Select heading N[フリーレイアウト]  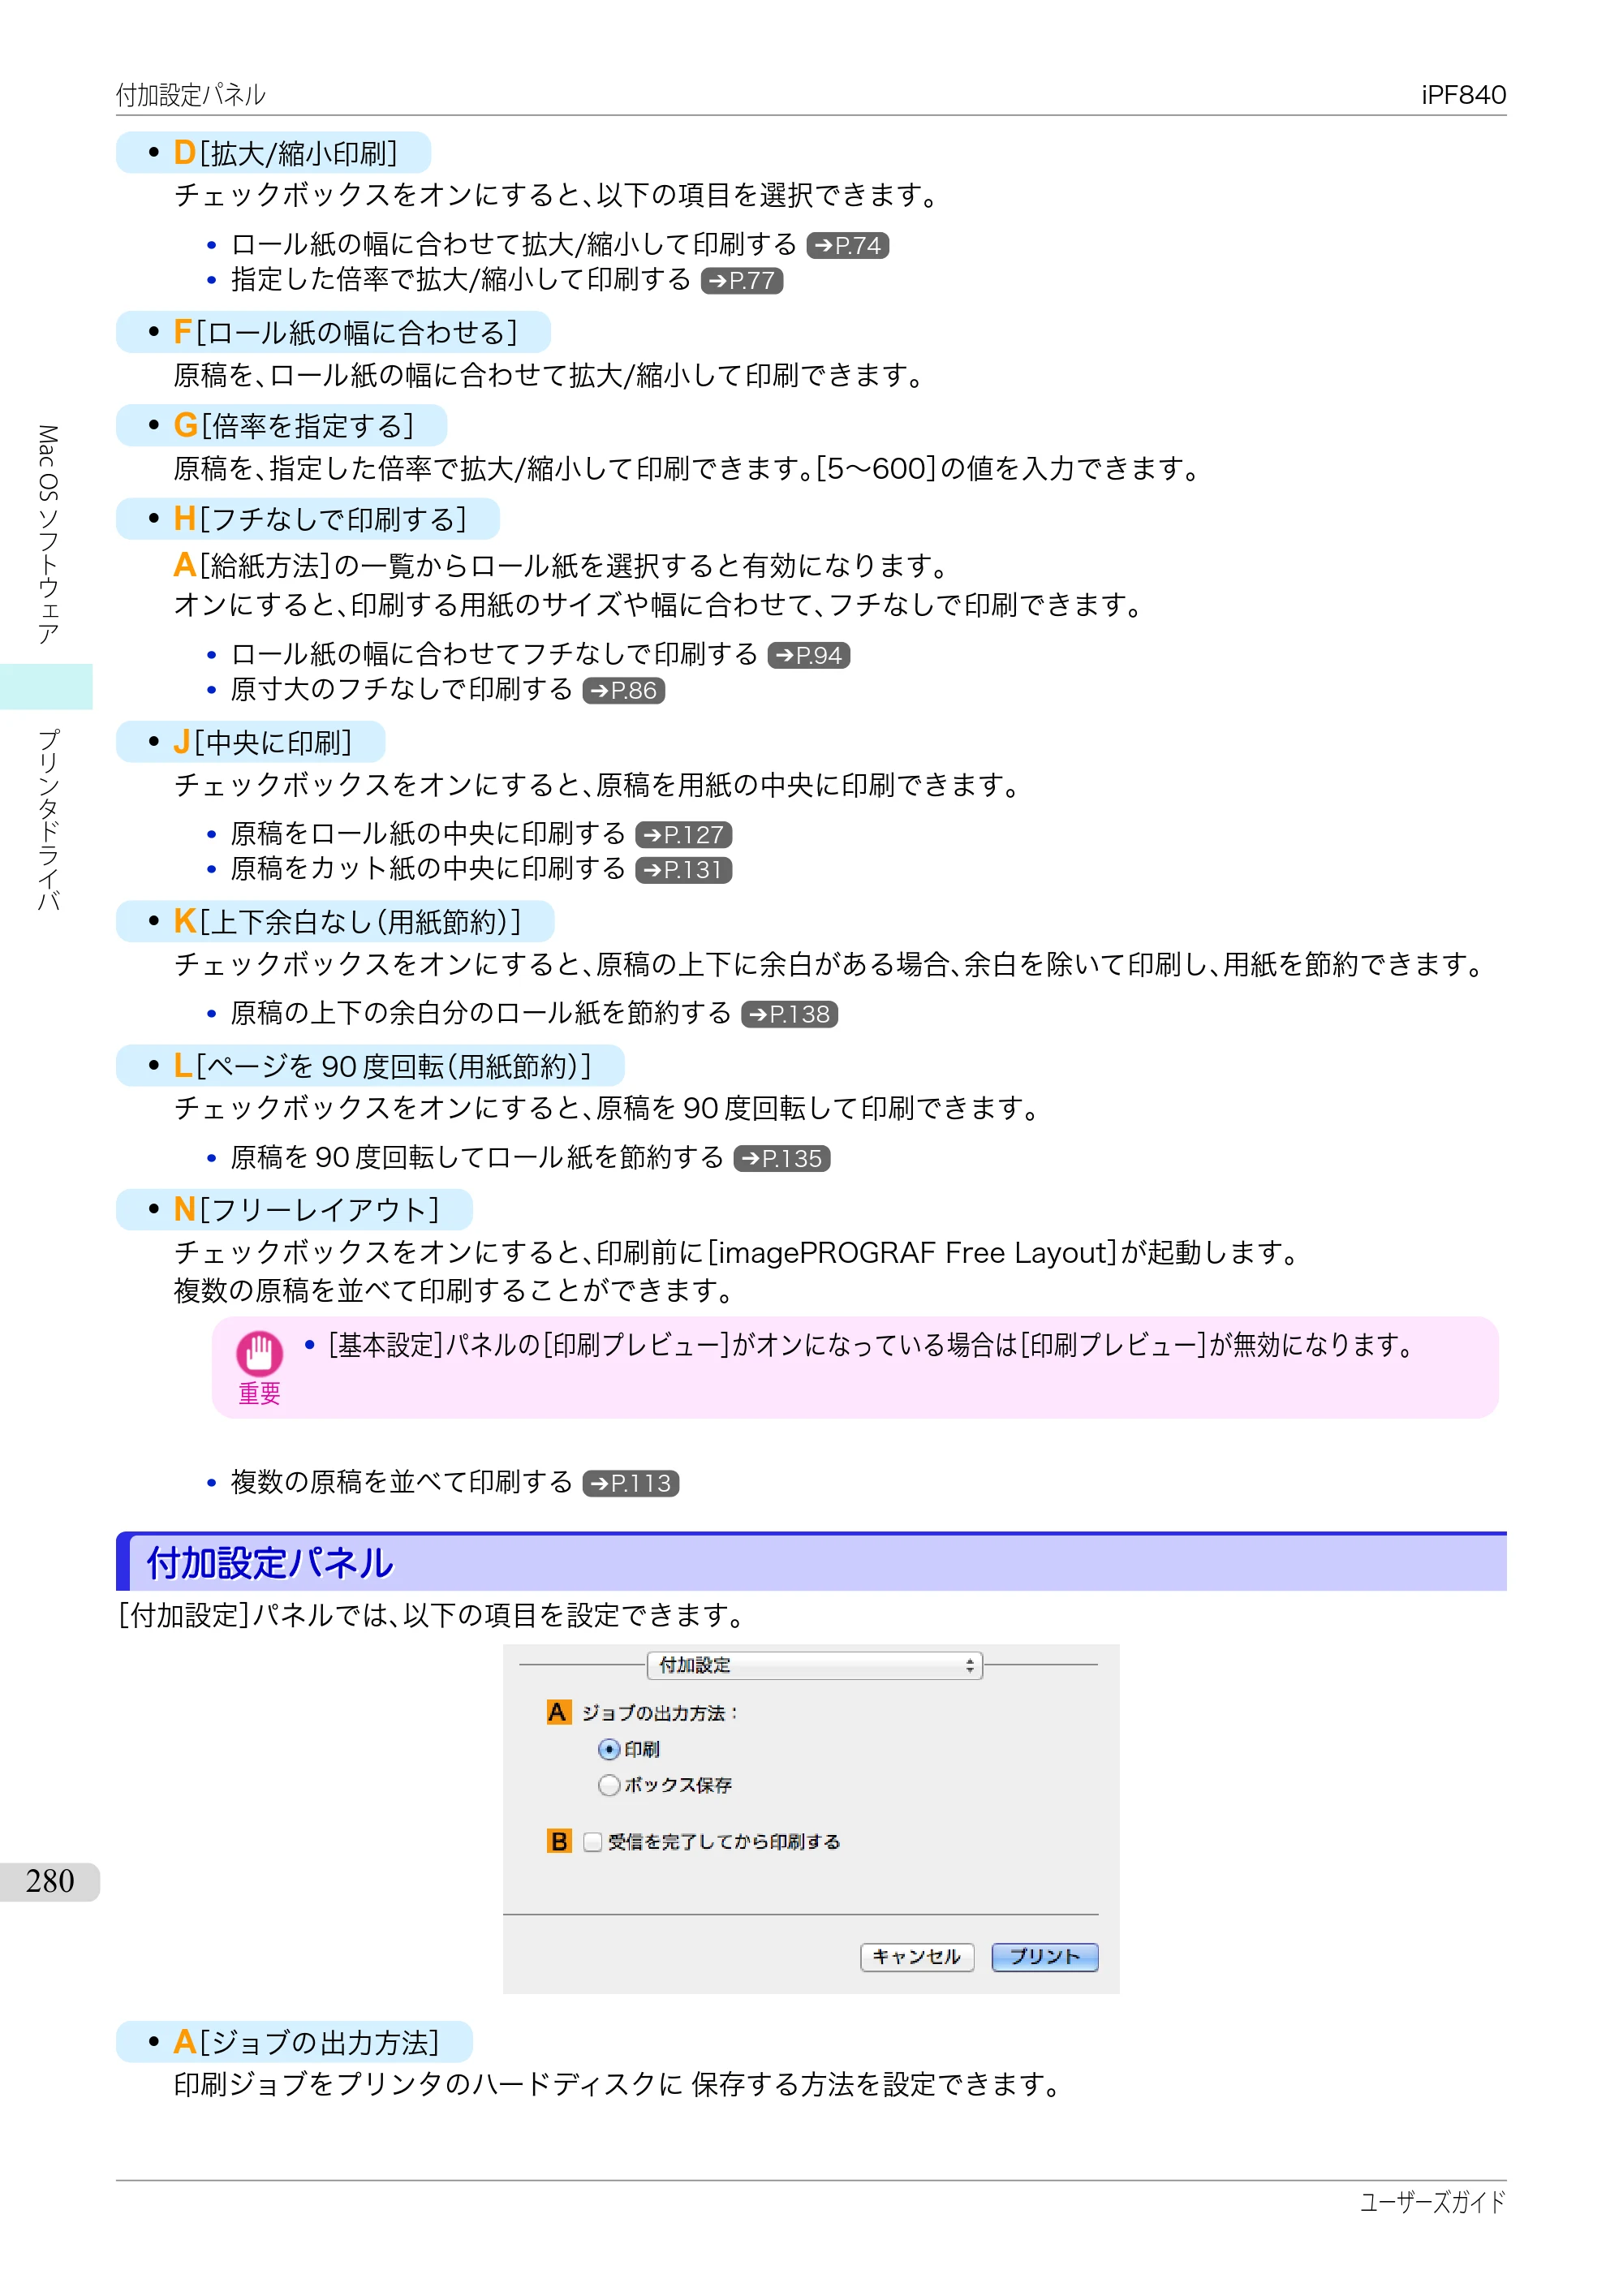294,1210
